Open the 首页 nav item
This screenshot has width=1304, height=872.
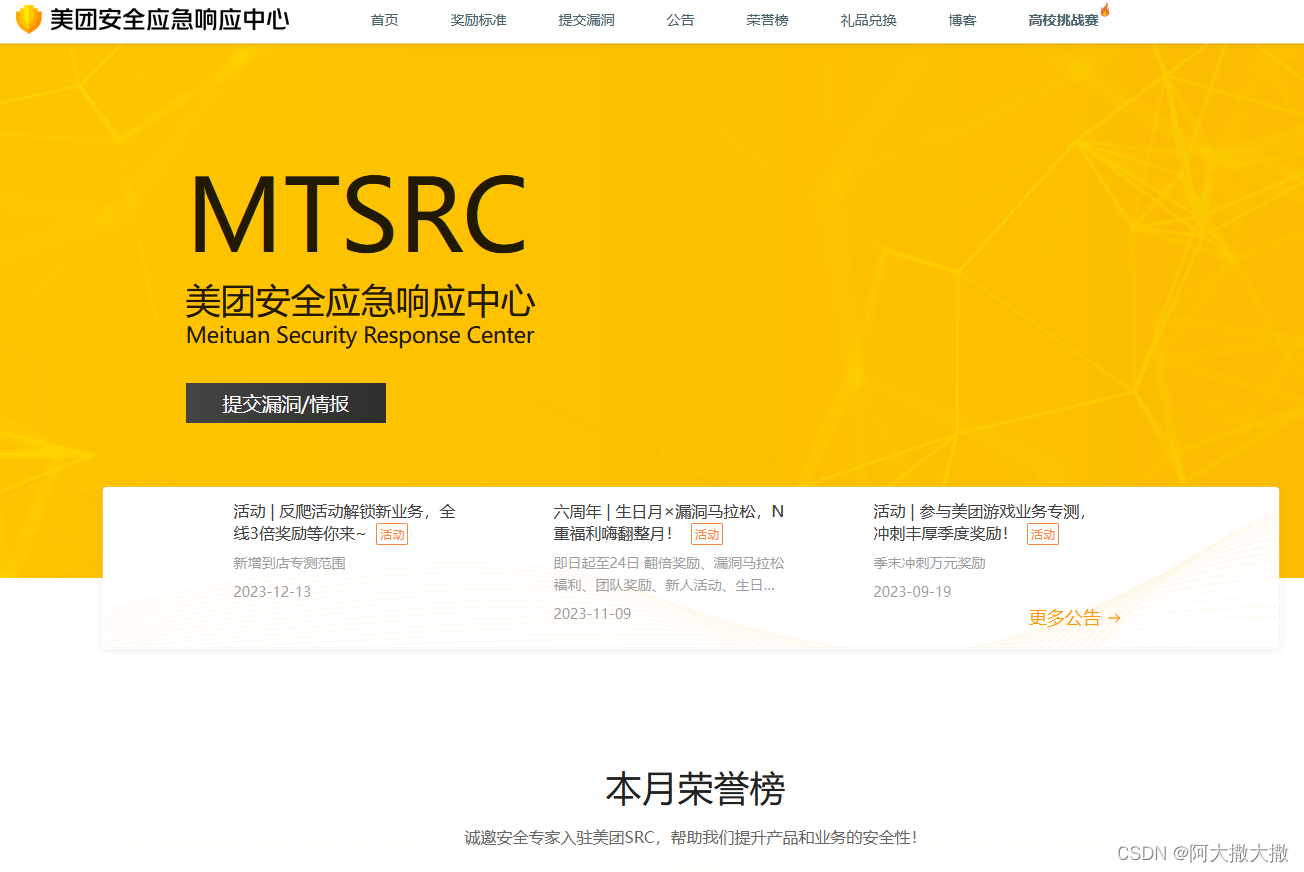click(384, 20)
